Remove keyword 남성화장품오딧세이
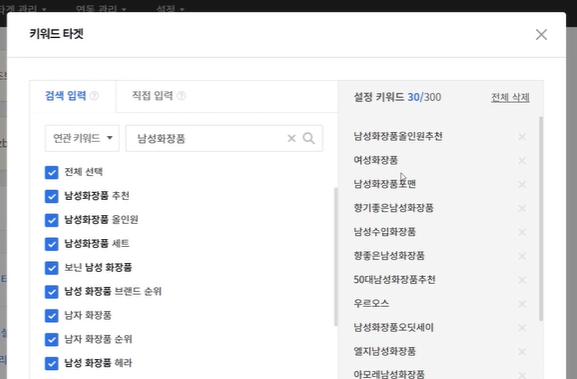 coord(522,328)
